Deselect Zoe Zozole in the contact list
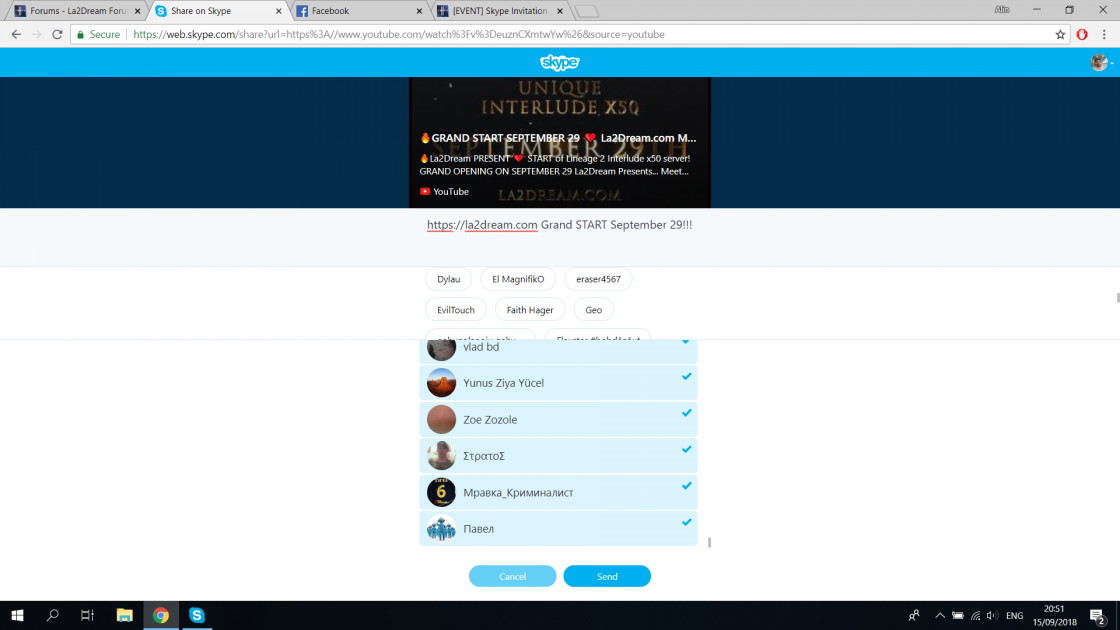The image size is (1120, 630). click(x=686, y=413)
